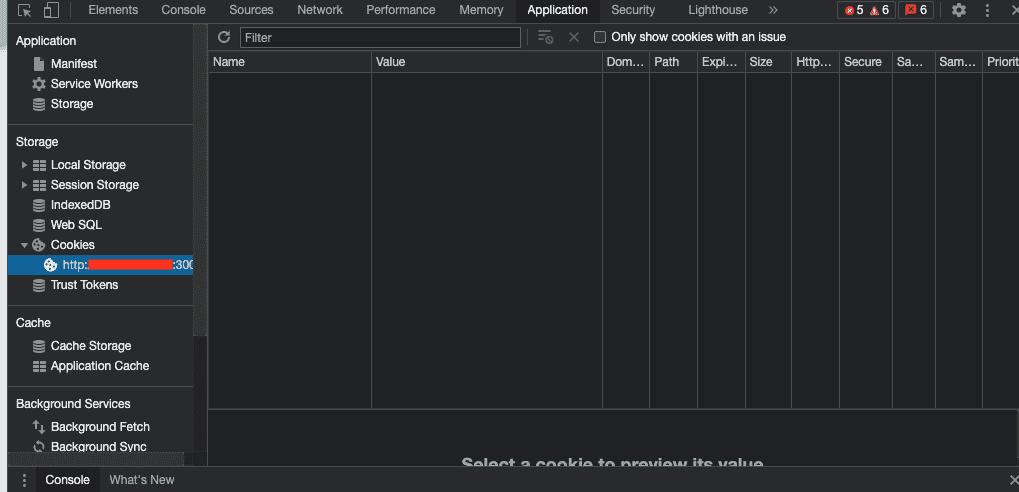Screen dimensions: 1019x492
Task: Click the Local Storage grid icon
Action: tap(39, 165)
